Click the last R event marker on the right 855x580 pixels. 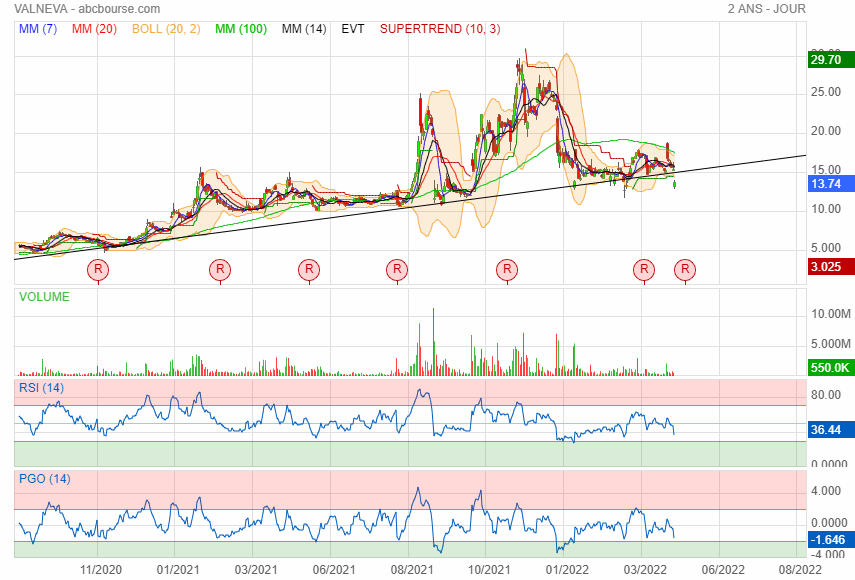coord(685,269)
